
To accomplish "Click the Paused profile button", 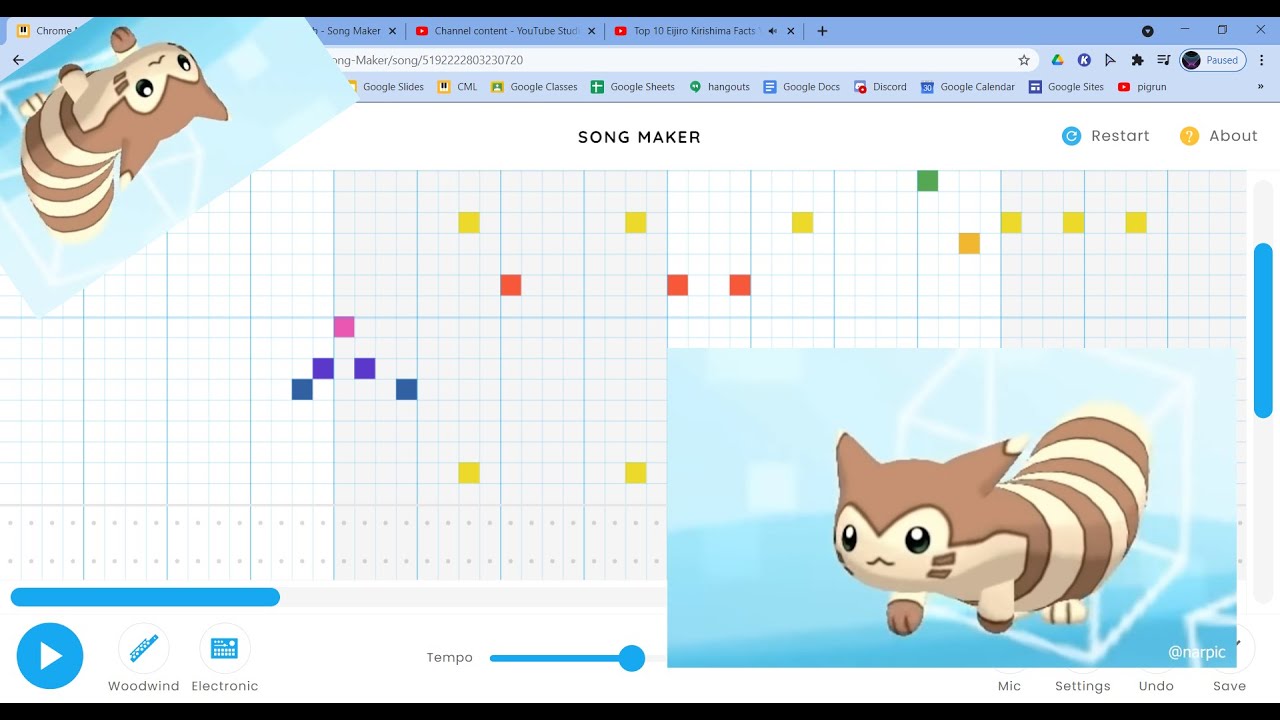I will point(1213,60).
